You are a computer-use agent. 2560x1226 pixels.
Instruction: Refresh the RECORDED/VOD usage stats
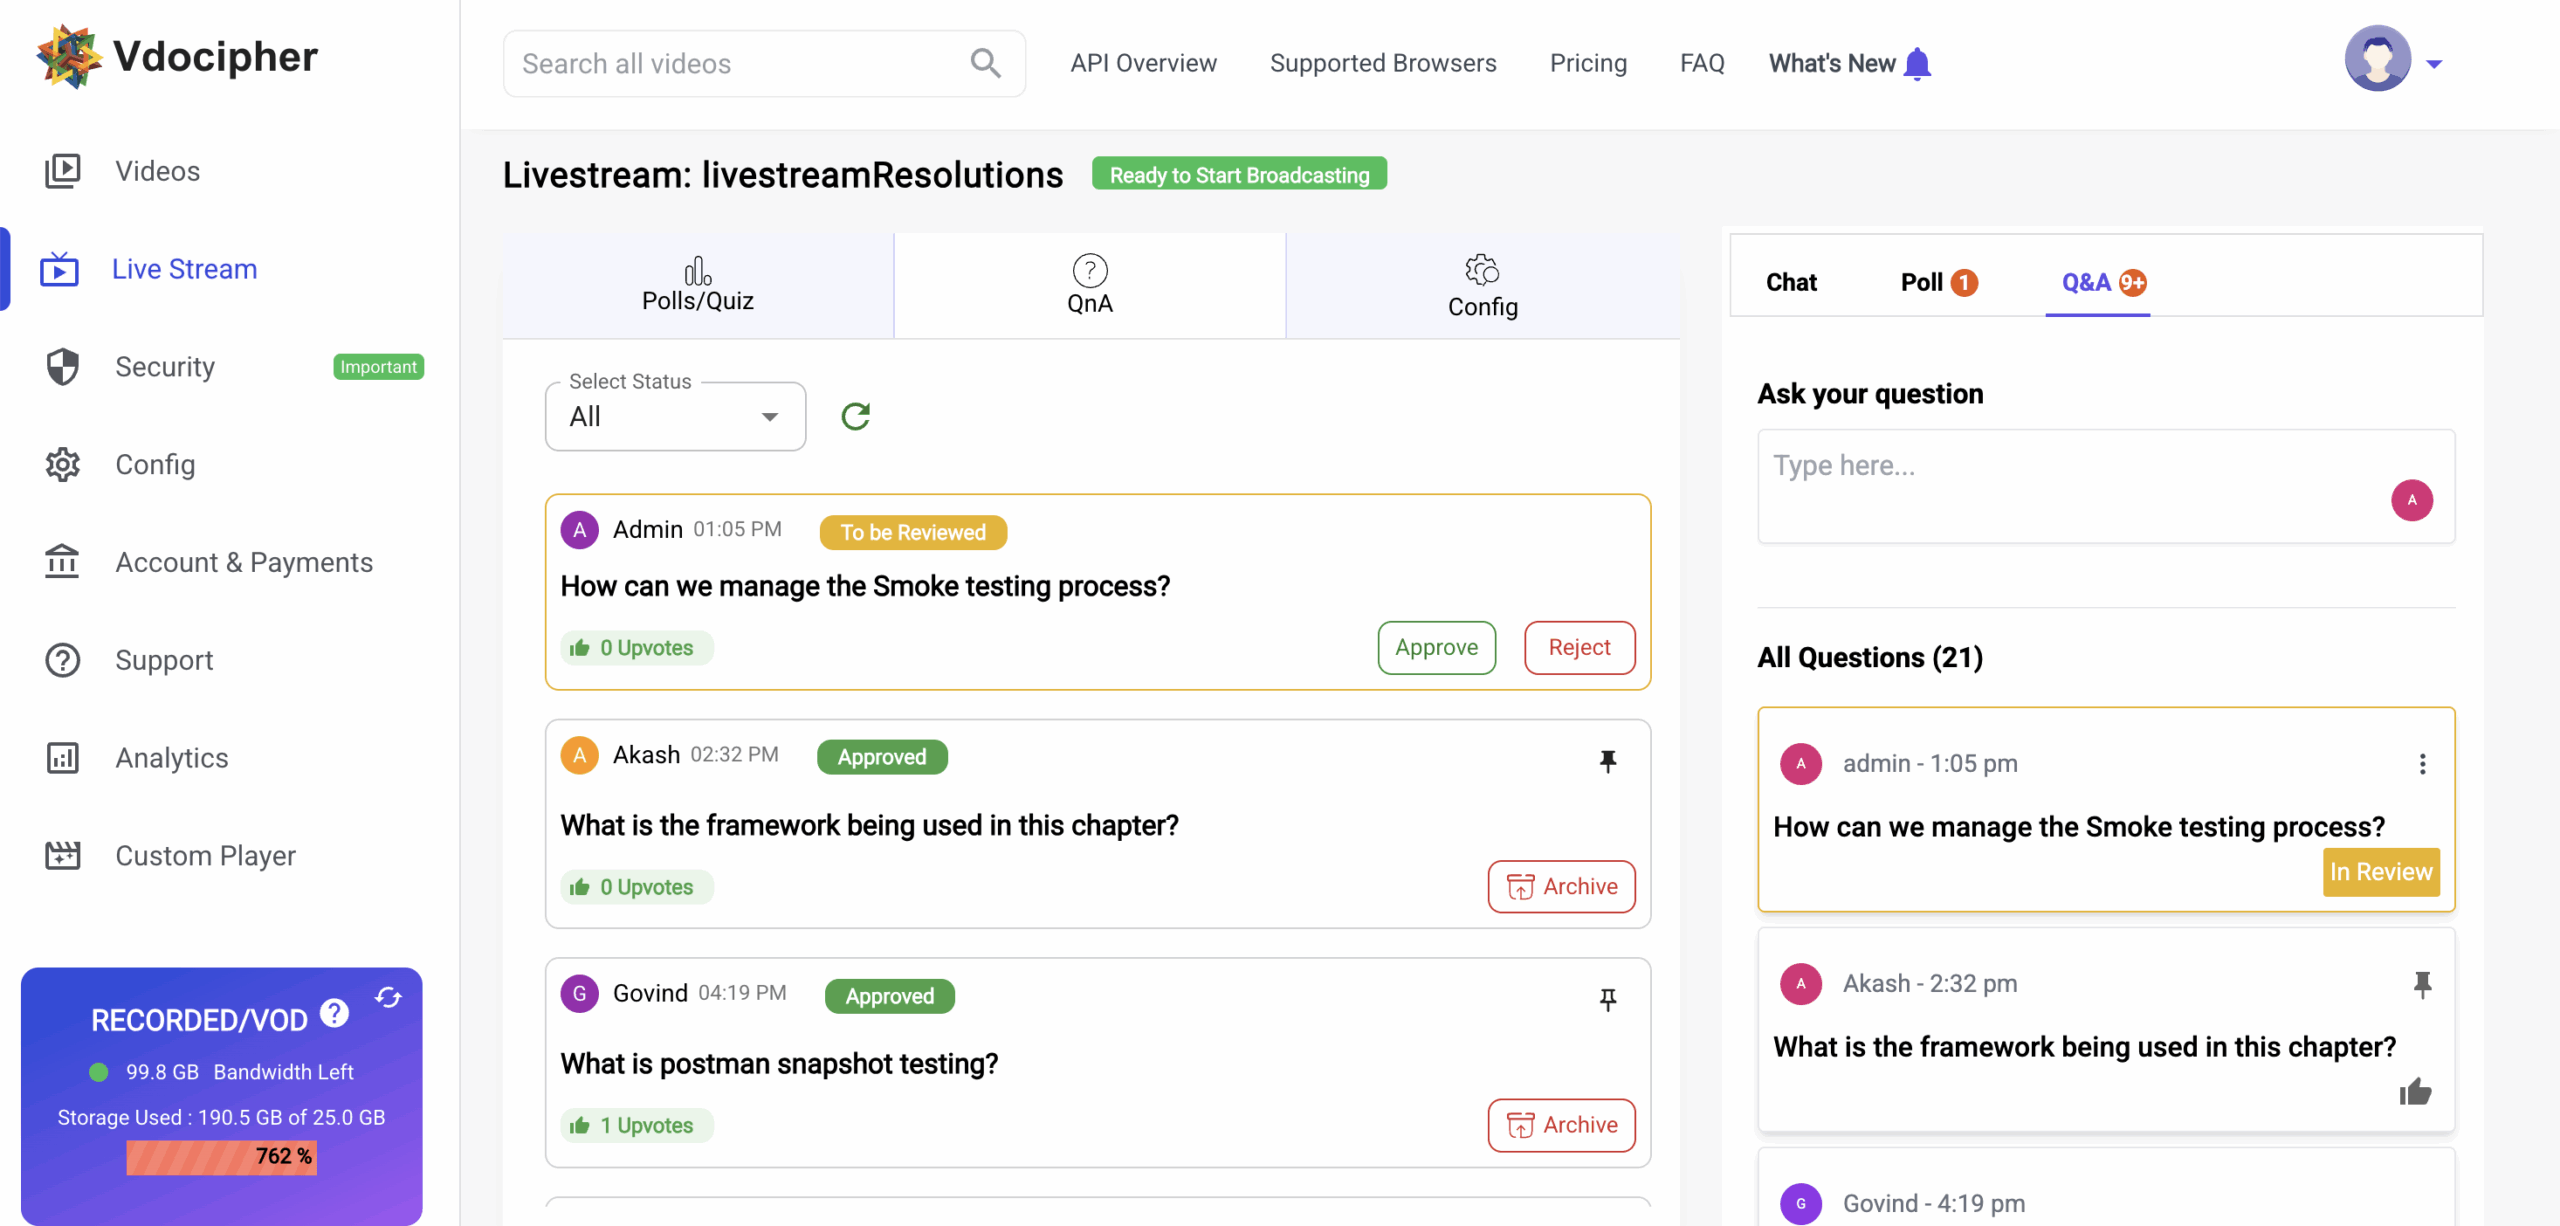(x=388, y=997)
